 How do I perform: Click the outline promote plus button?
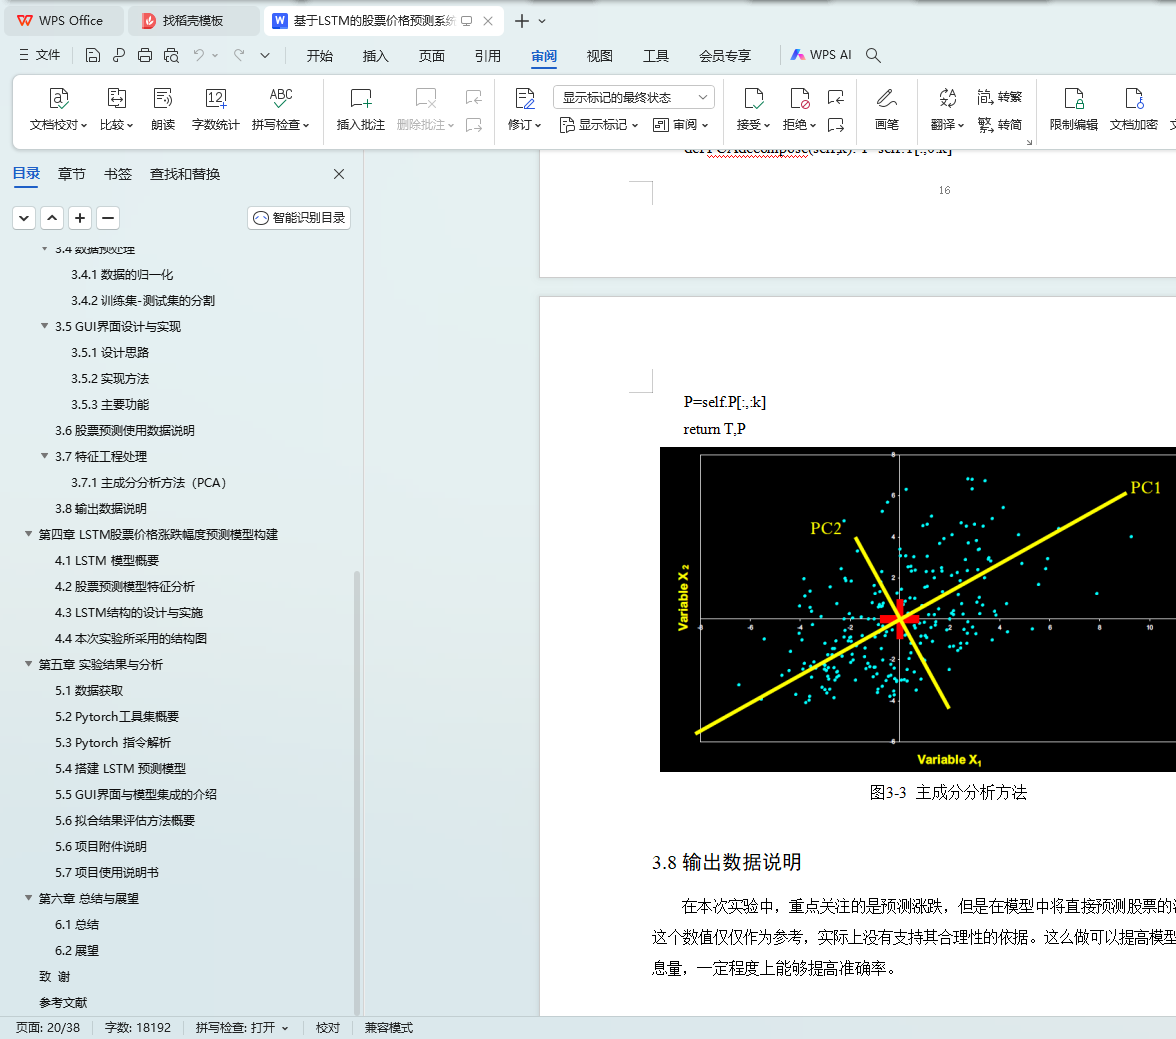coord(80,218)
